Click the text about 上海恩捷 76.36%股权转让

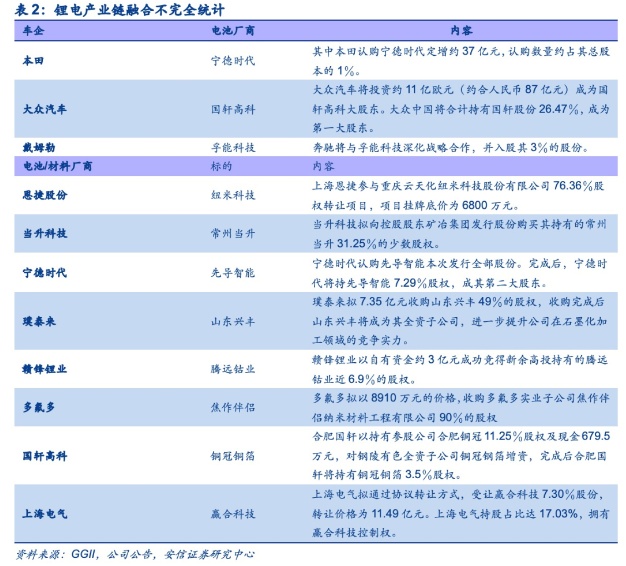point(458,195)
